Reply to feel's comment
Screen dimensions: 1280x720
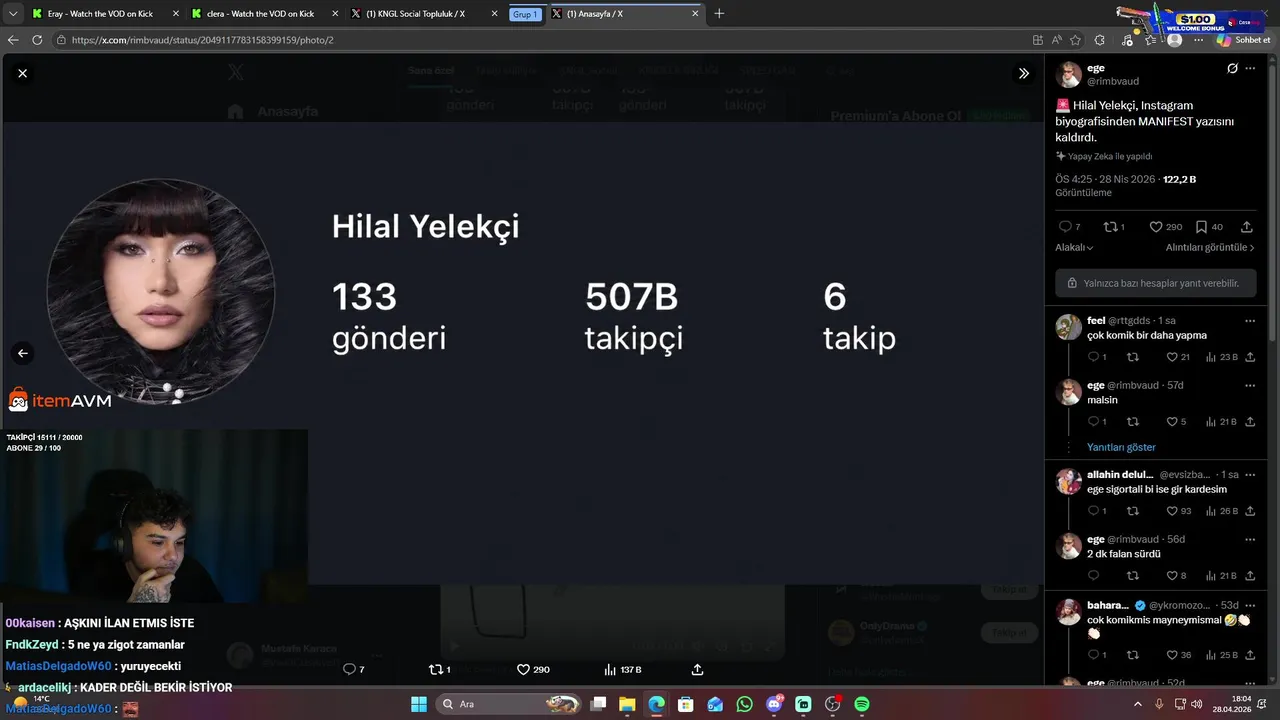click(x=1093, y=357)
